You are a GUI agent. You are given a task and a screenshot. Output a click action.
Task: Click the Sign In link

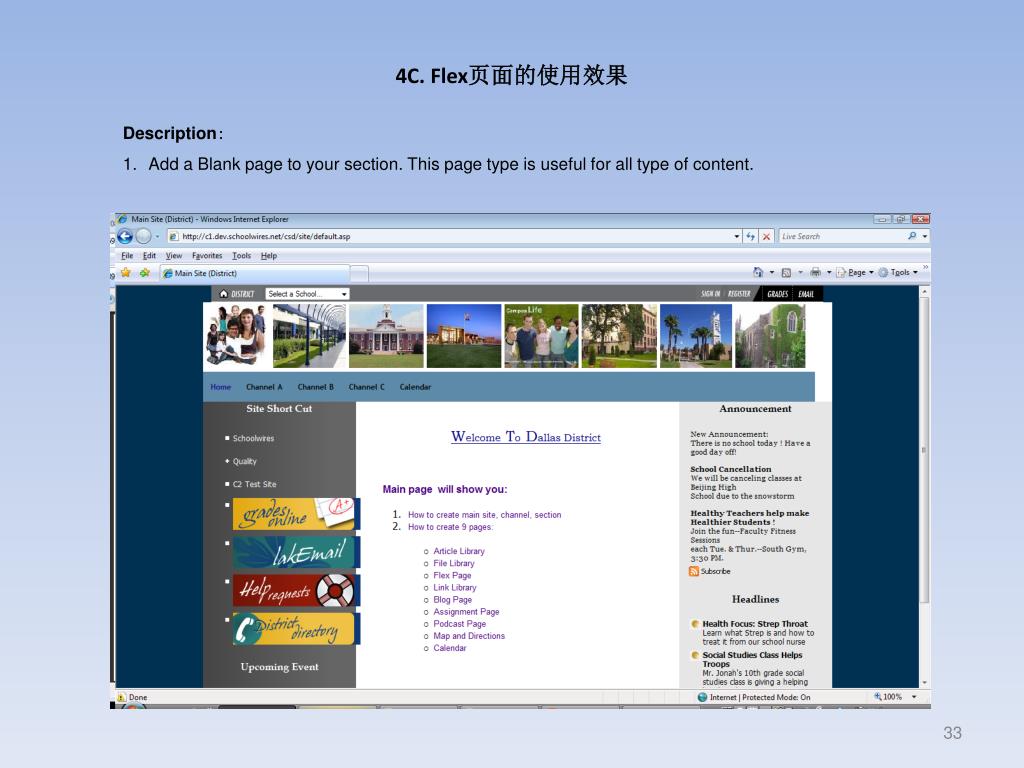(x=711, y=294)
